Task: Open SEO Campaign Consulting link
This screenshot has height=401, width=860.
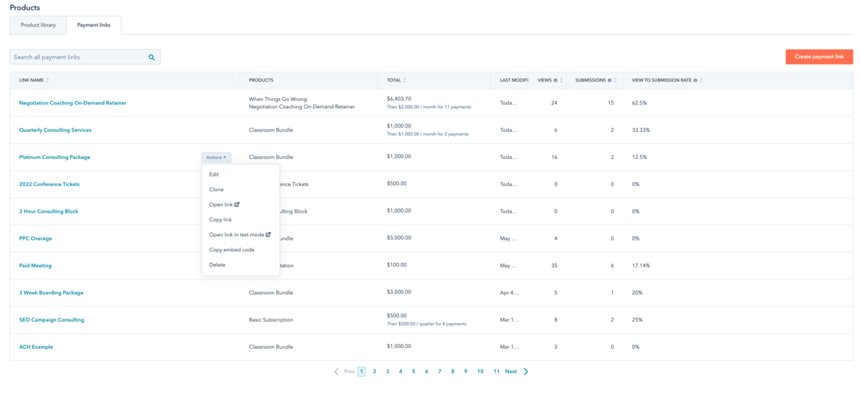Action: point(52,320)
